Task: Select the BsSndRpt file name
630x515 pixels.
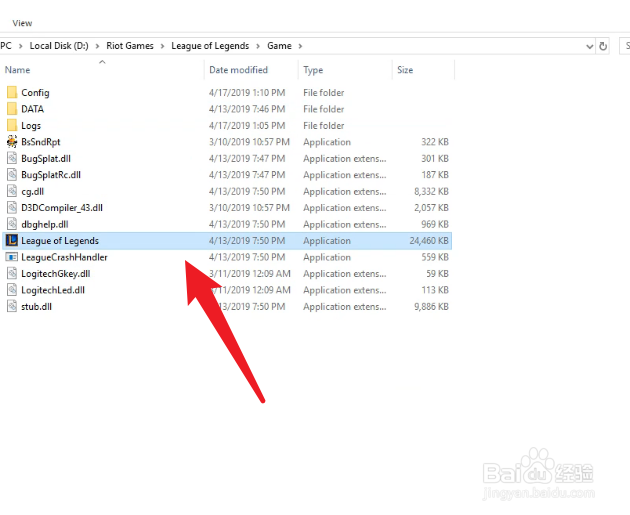Action: 41,142
